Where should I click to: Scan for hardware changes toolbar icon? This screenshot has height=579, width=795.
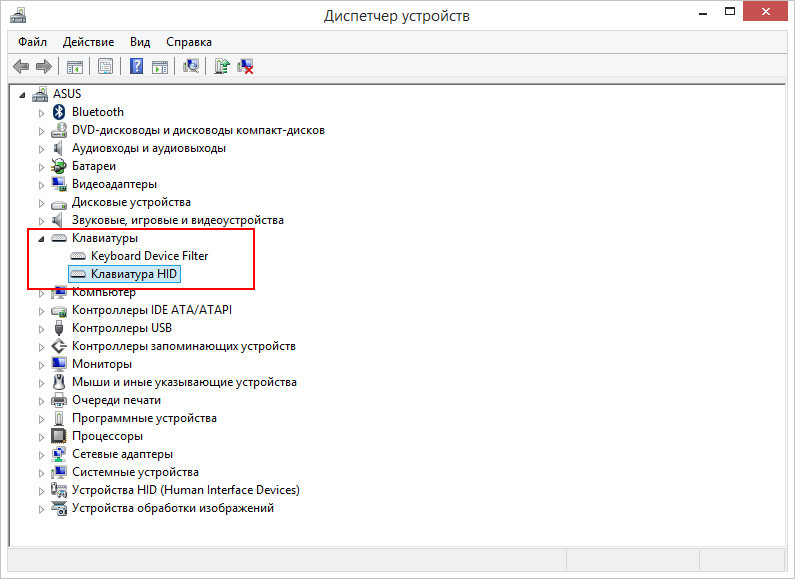(x=191, y=66)
